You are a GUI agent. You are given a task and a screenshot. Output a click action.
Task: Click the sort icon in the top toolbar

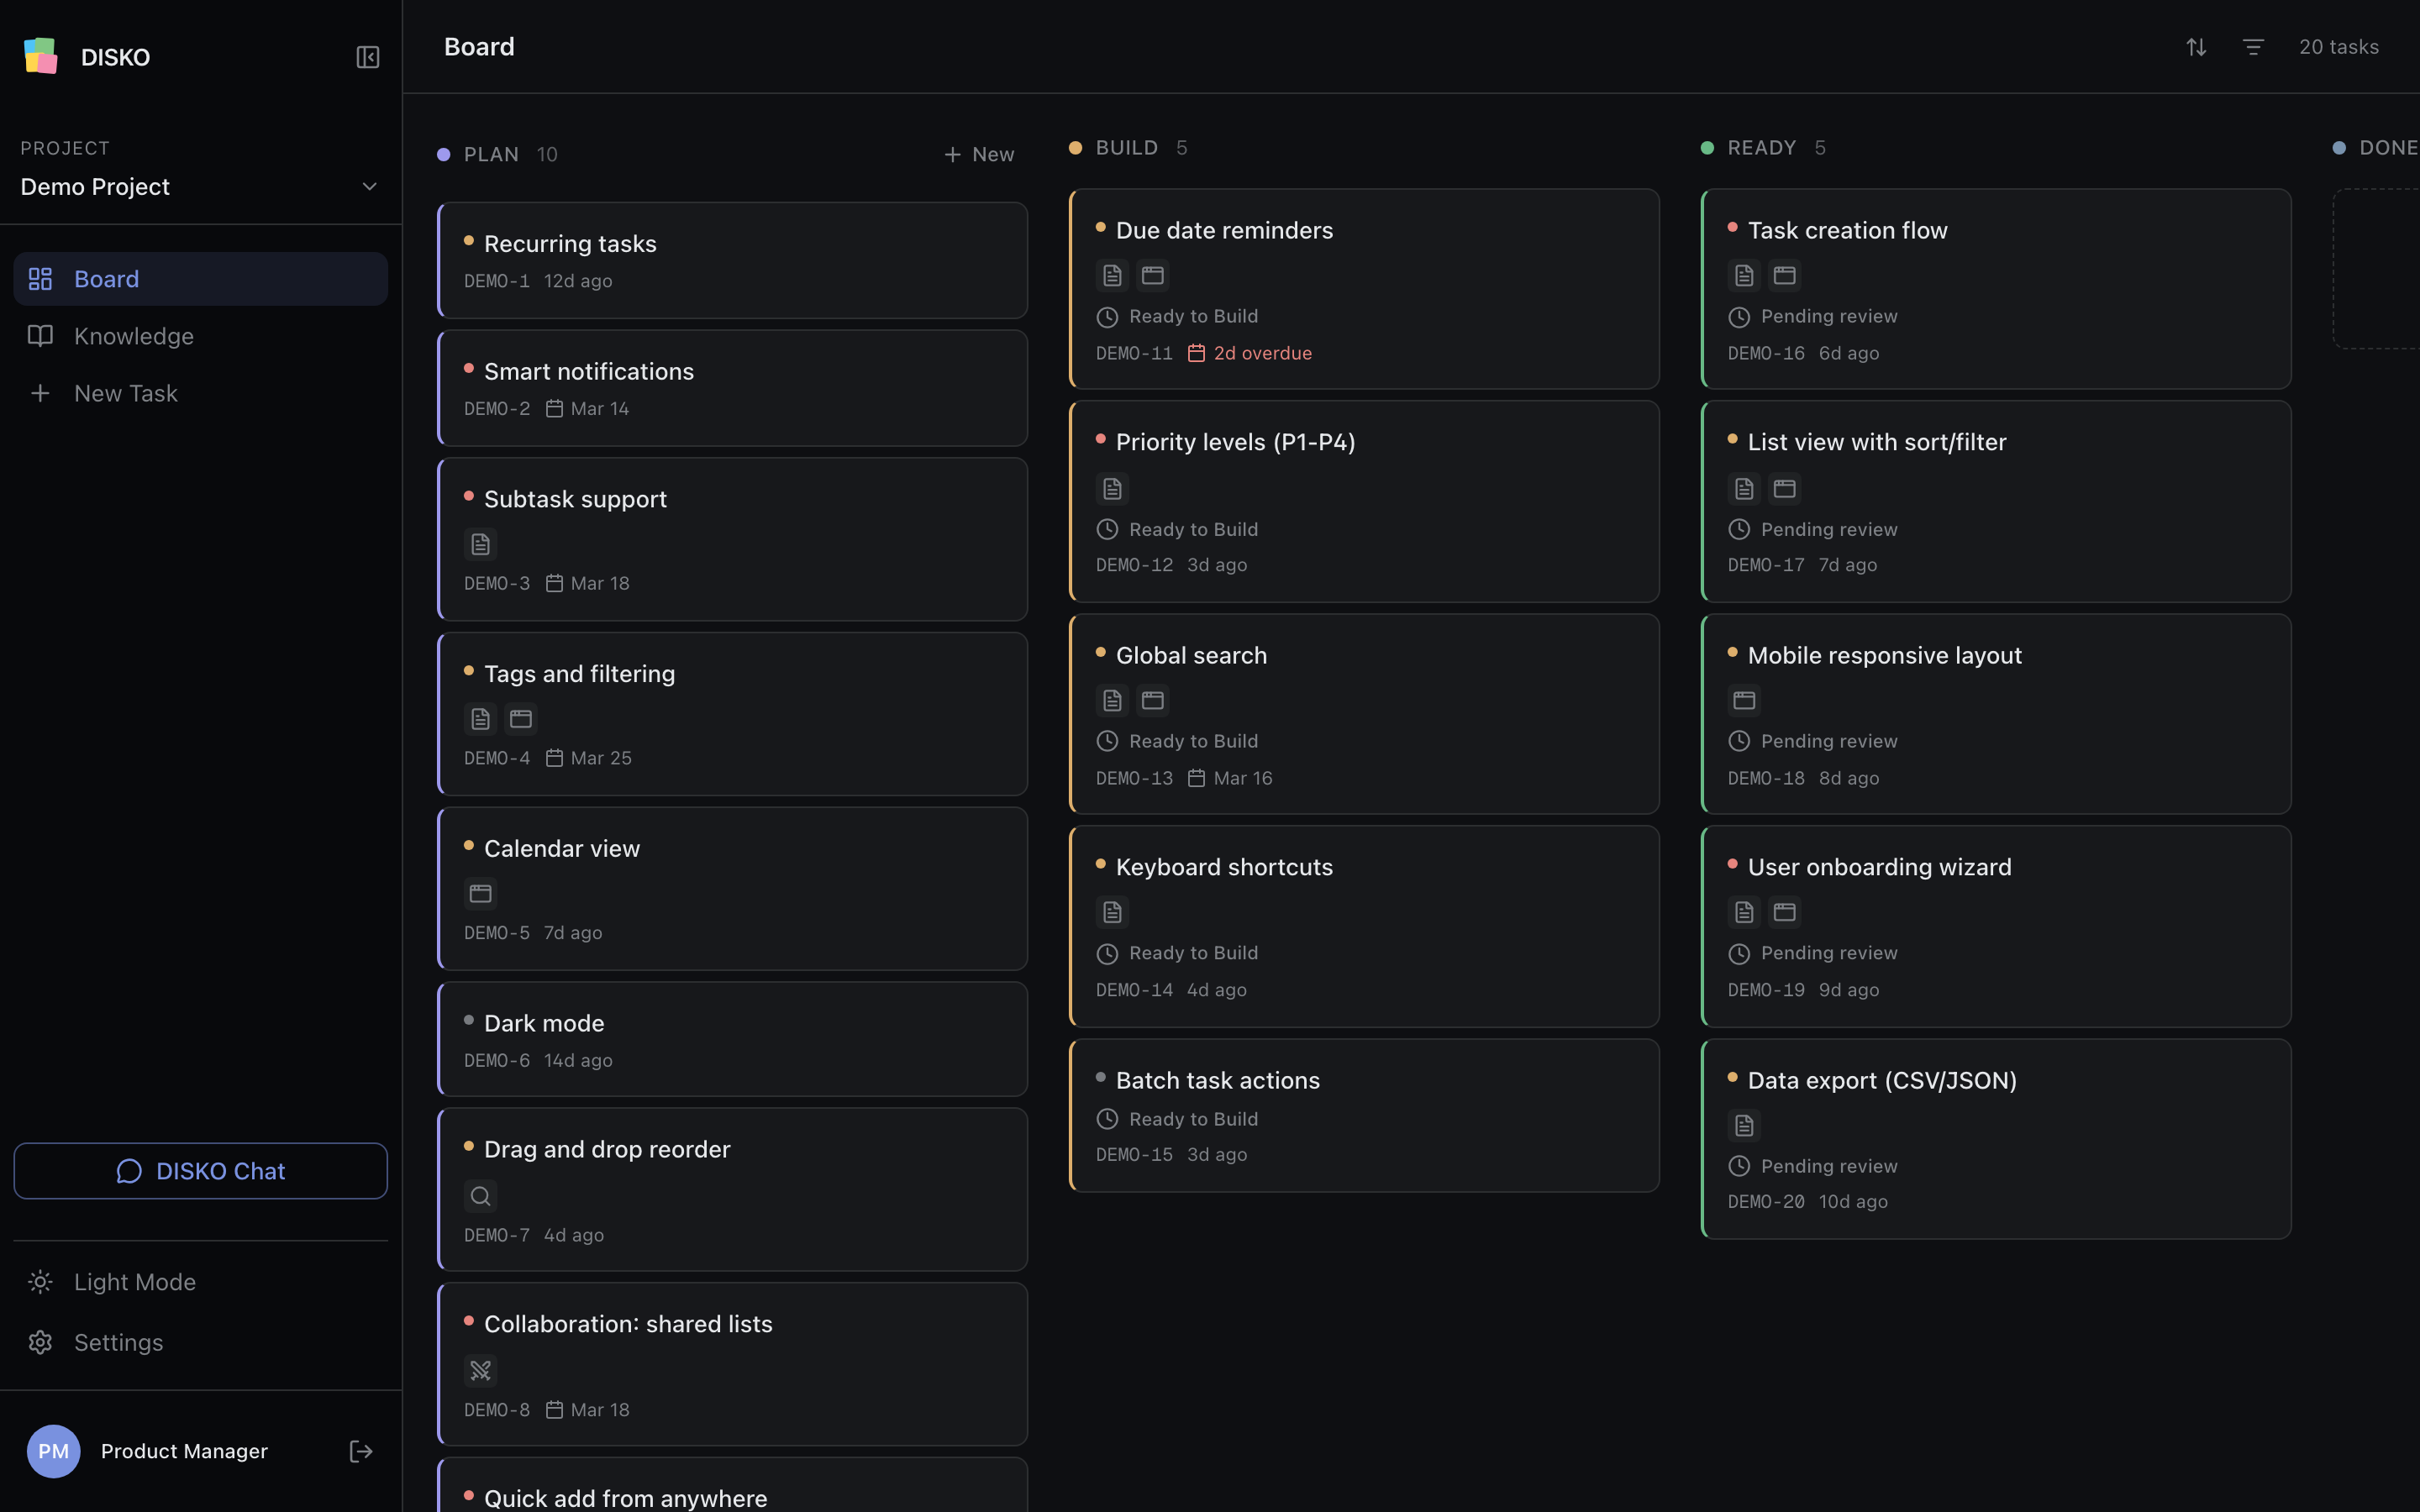[2196, 46]
